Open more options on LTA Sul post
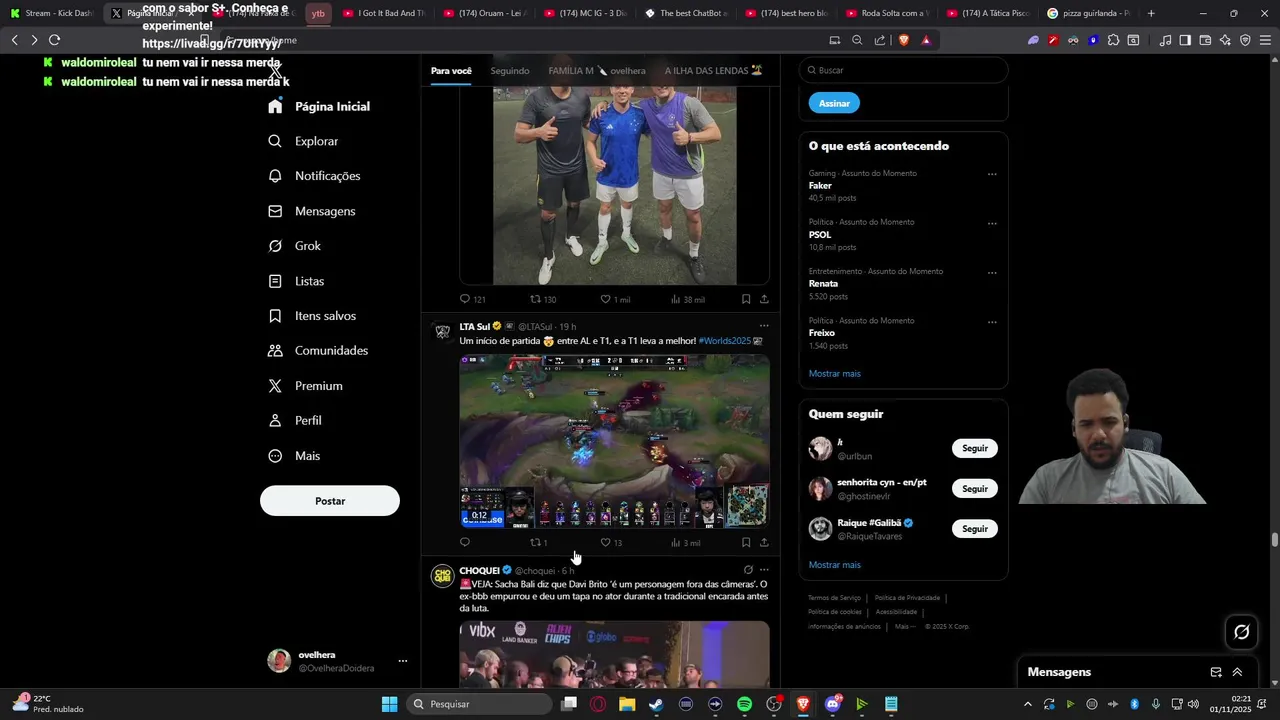The height and width of the screenshot is (720, 1280). (x=764, y=326)
